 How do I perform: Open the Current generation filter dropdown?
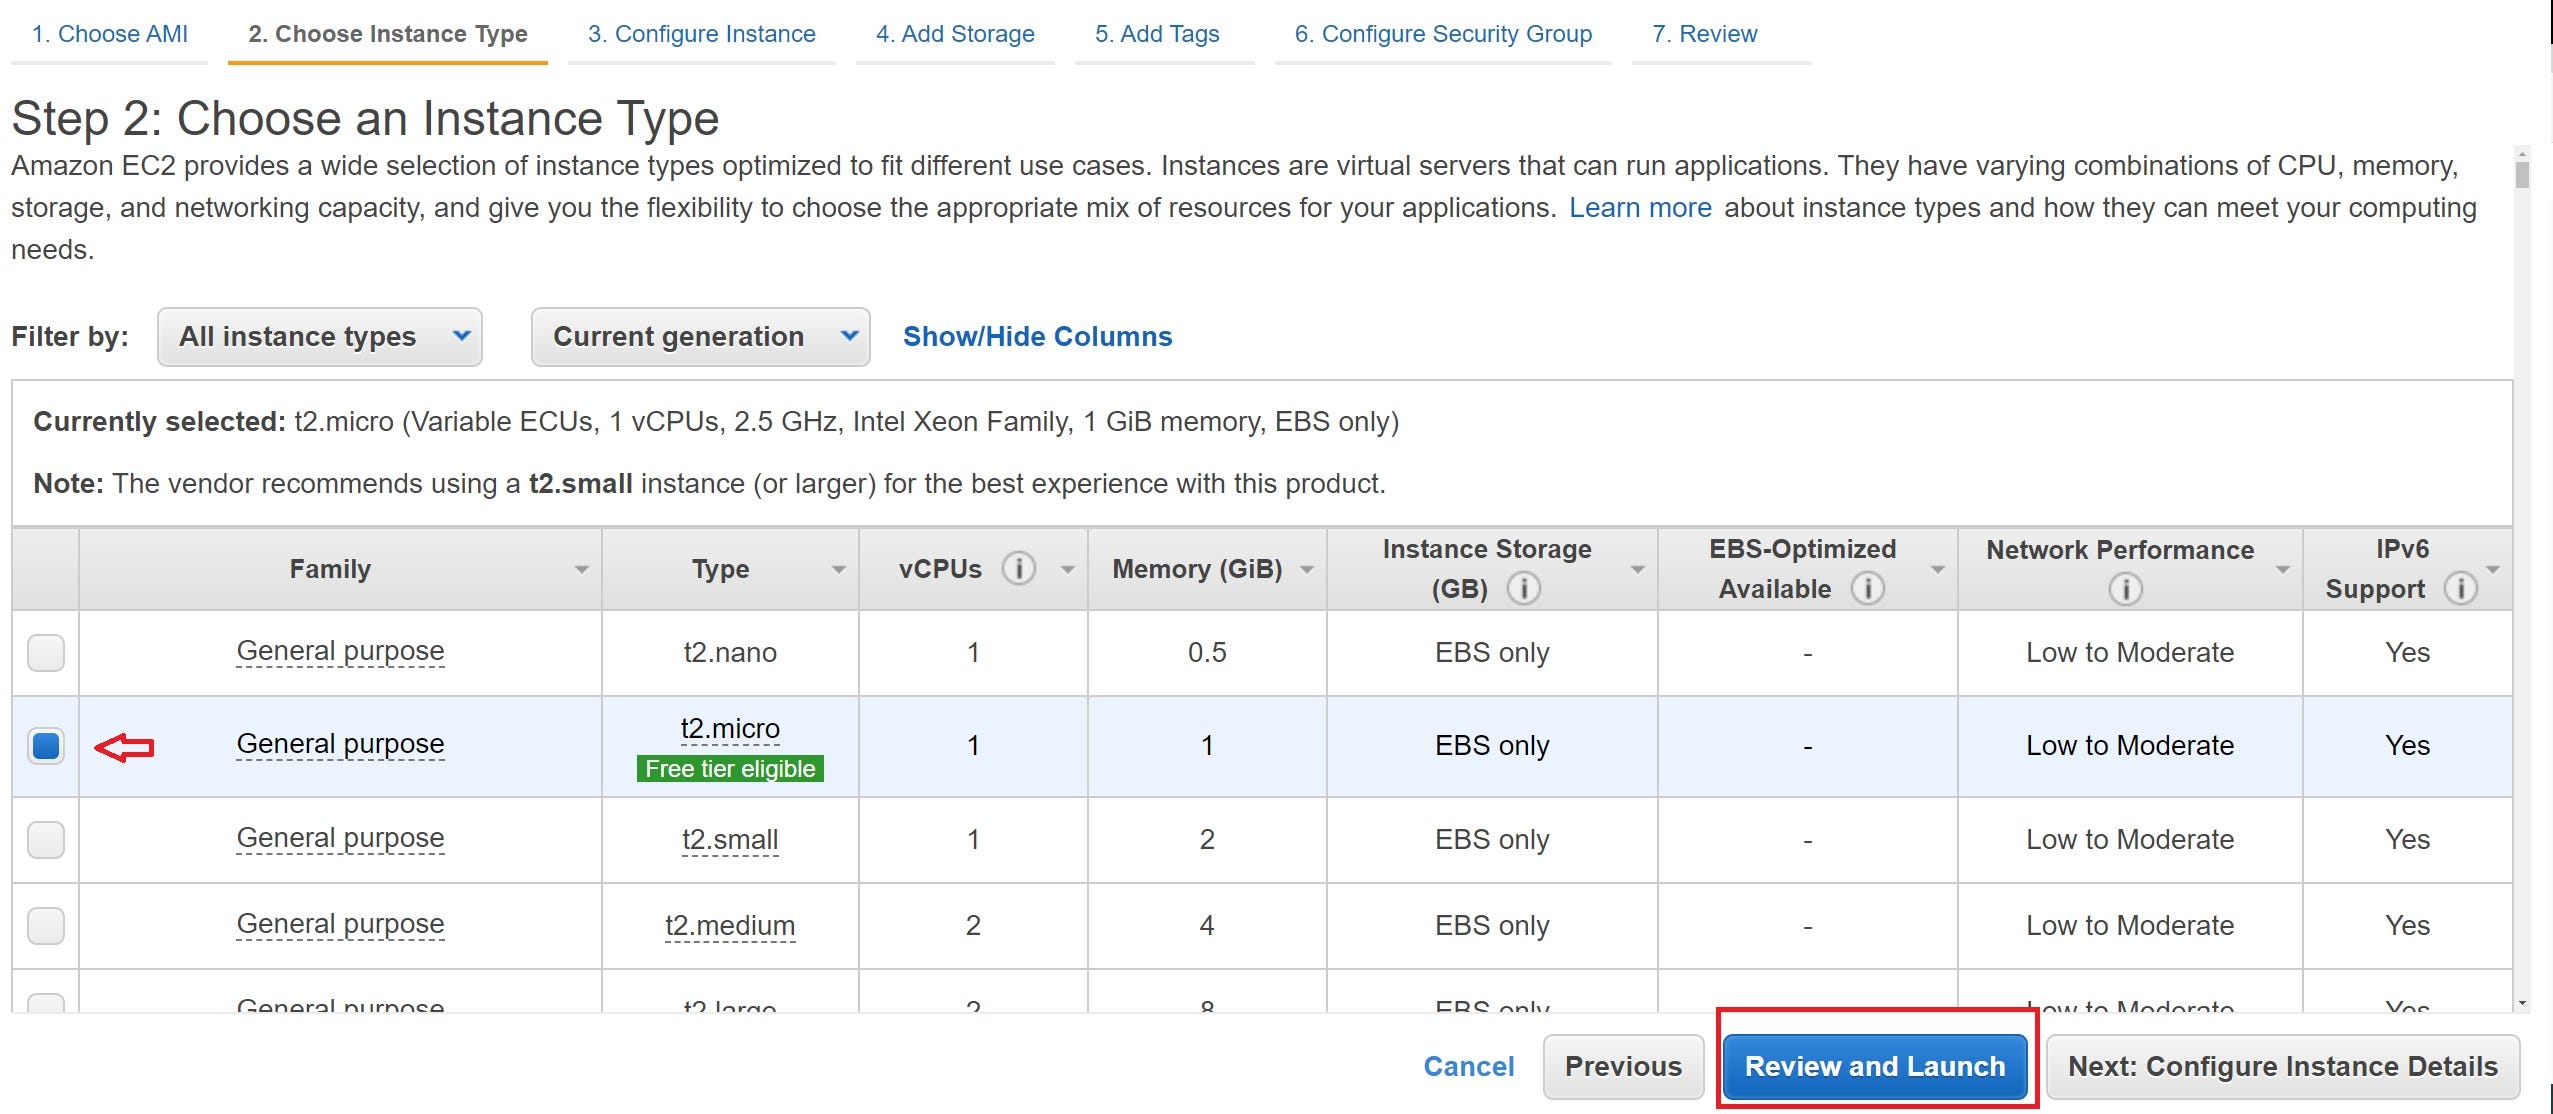(700, 337)
